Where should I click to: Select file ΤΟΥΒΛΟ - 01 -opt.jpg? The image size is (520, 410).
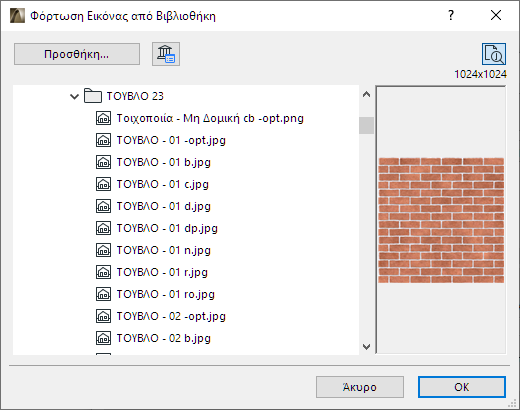pyautogui.click(x=171, y=140)
